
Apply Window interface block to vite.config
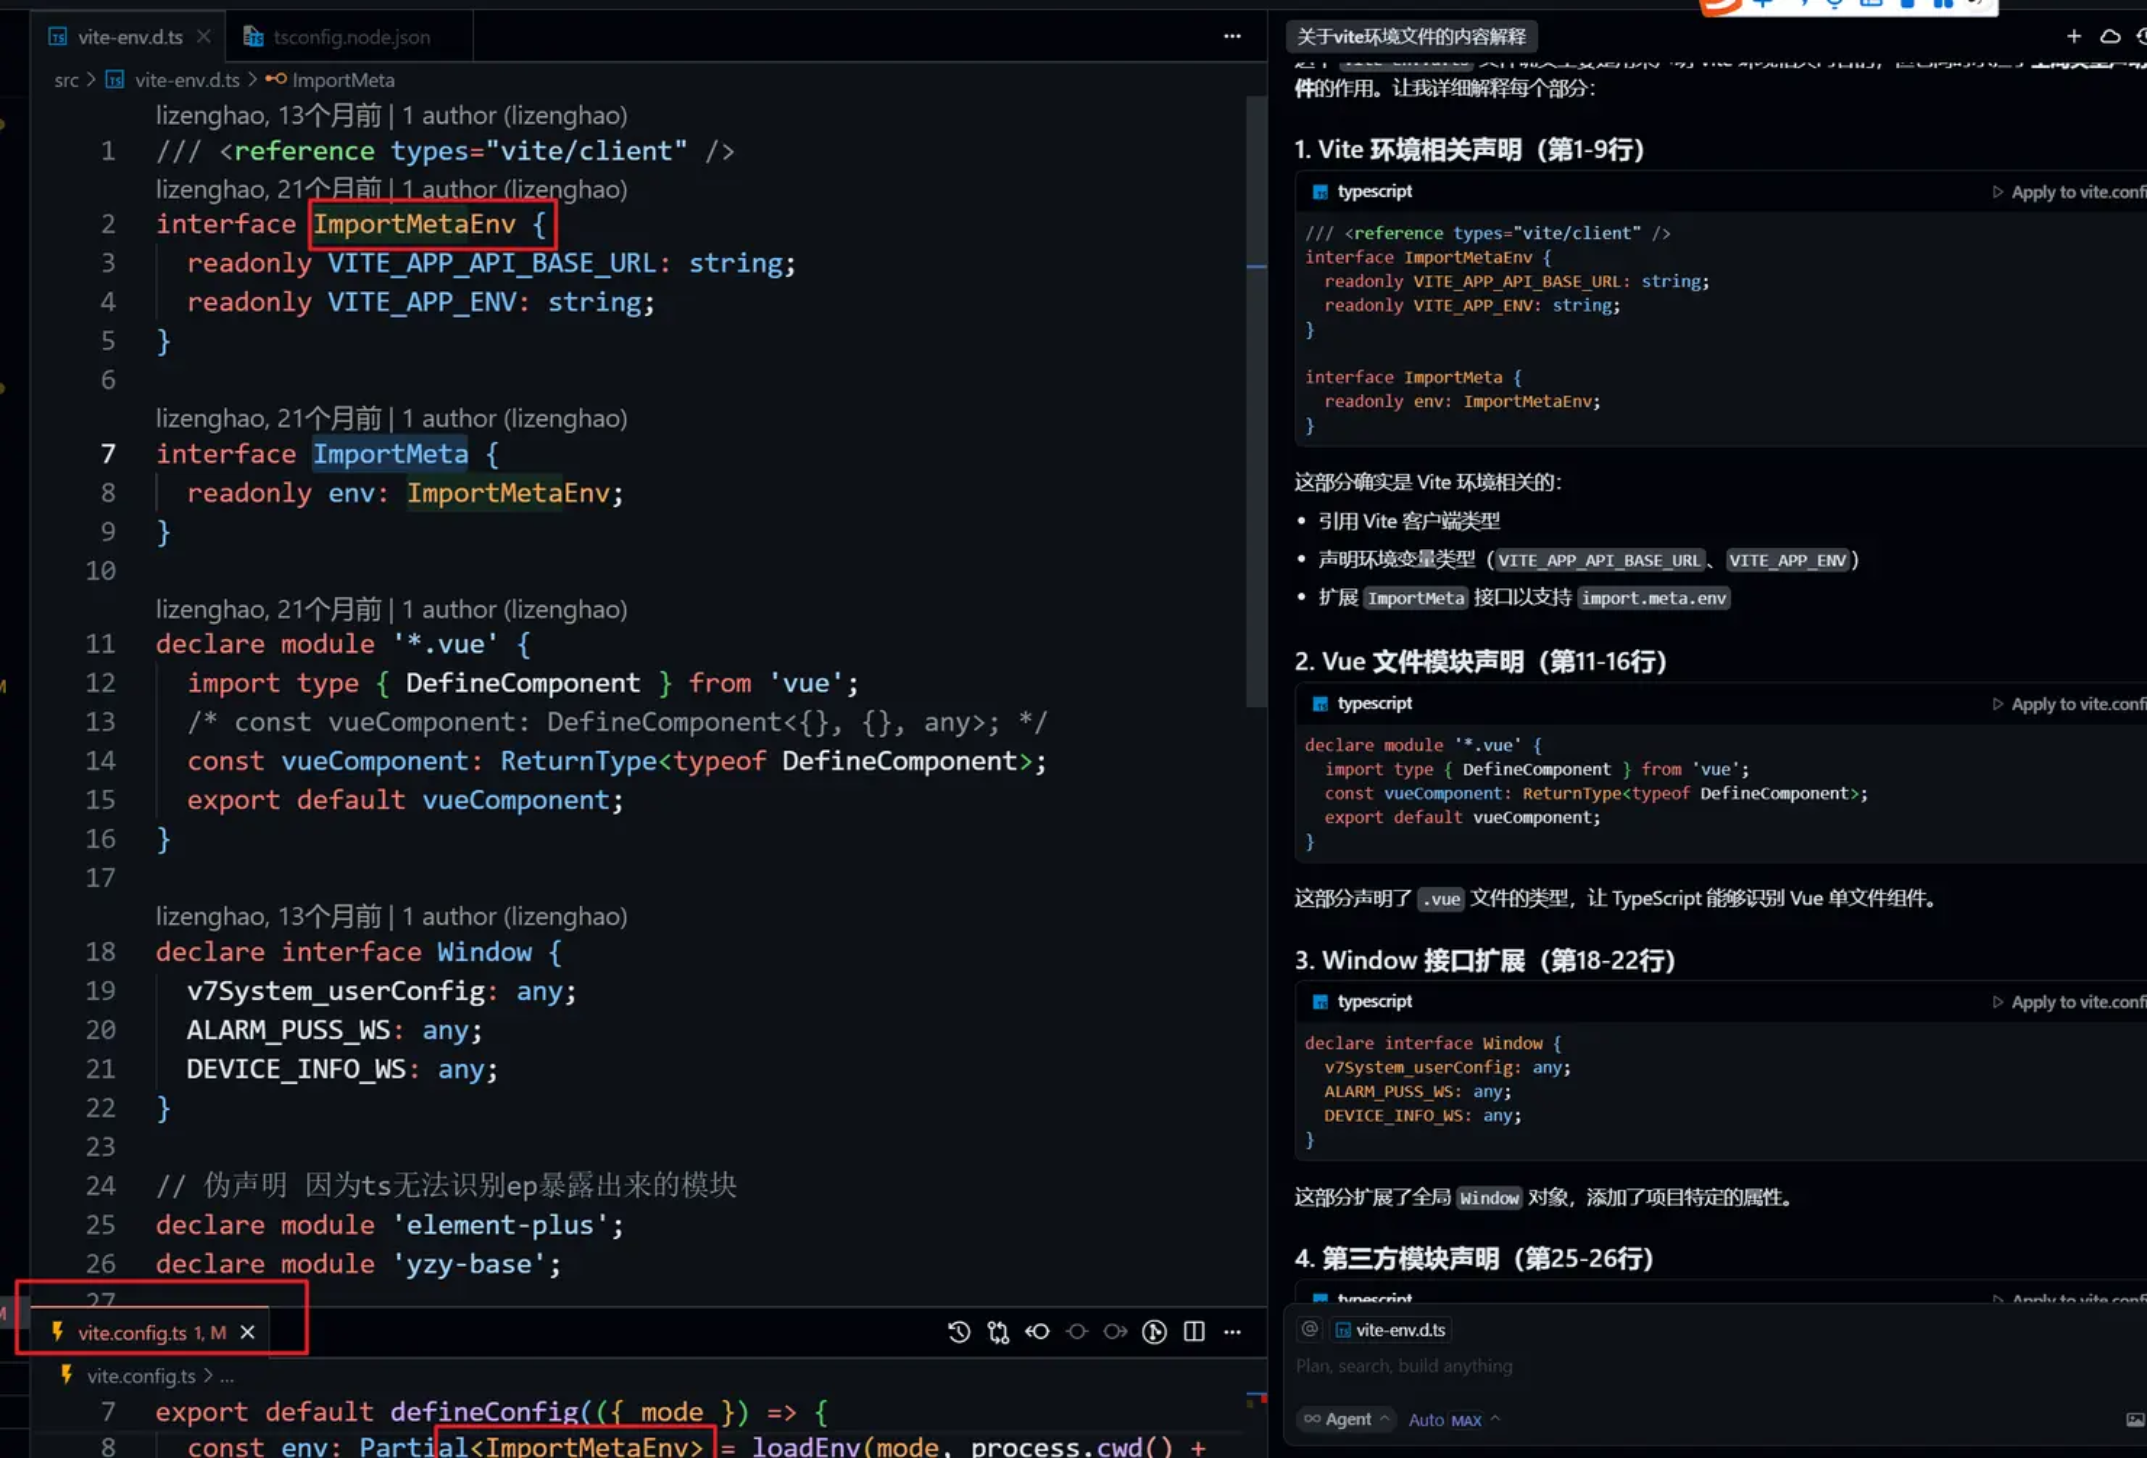point(2070,1002)
